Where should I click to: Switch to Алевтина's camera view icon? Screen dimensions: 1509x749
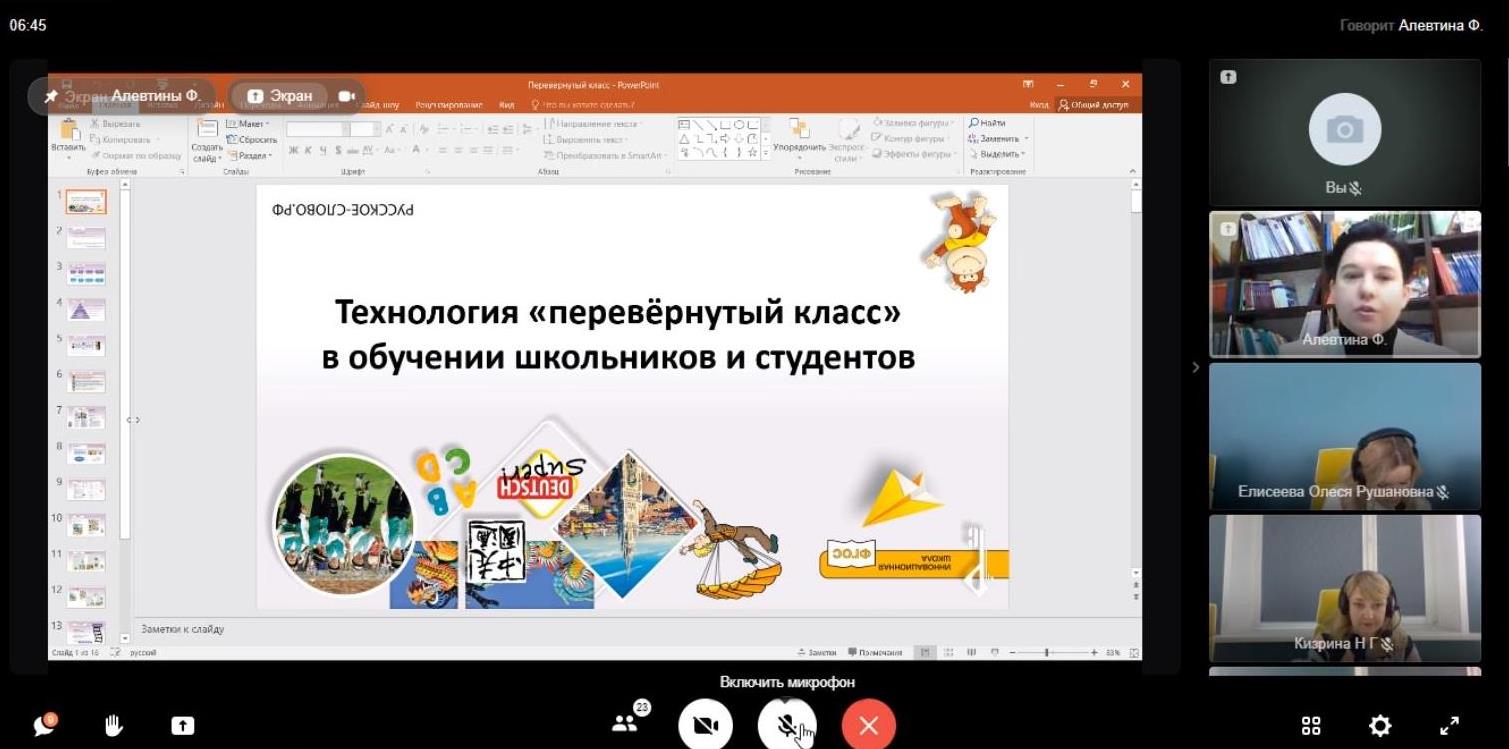pos(347,96)
